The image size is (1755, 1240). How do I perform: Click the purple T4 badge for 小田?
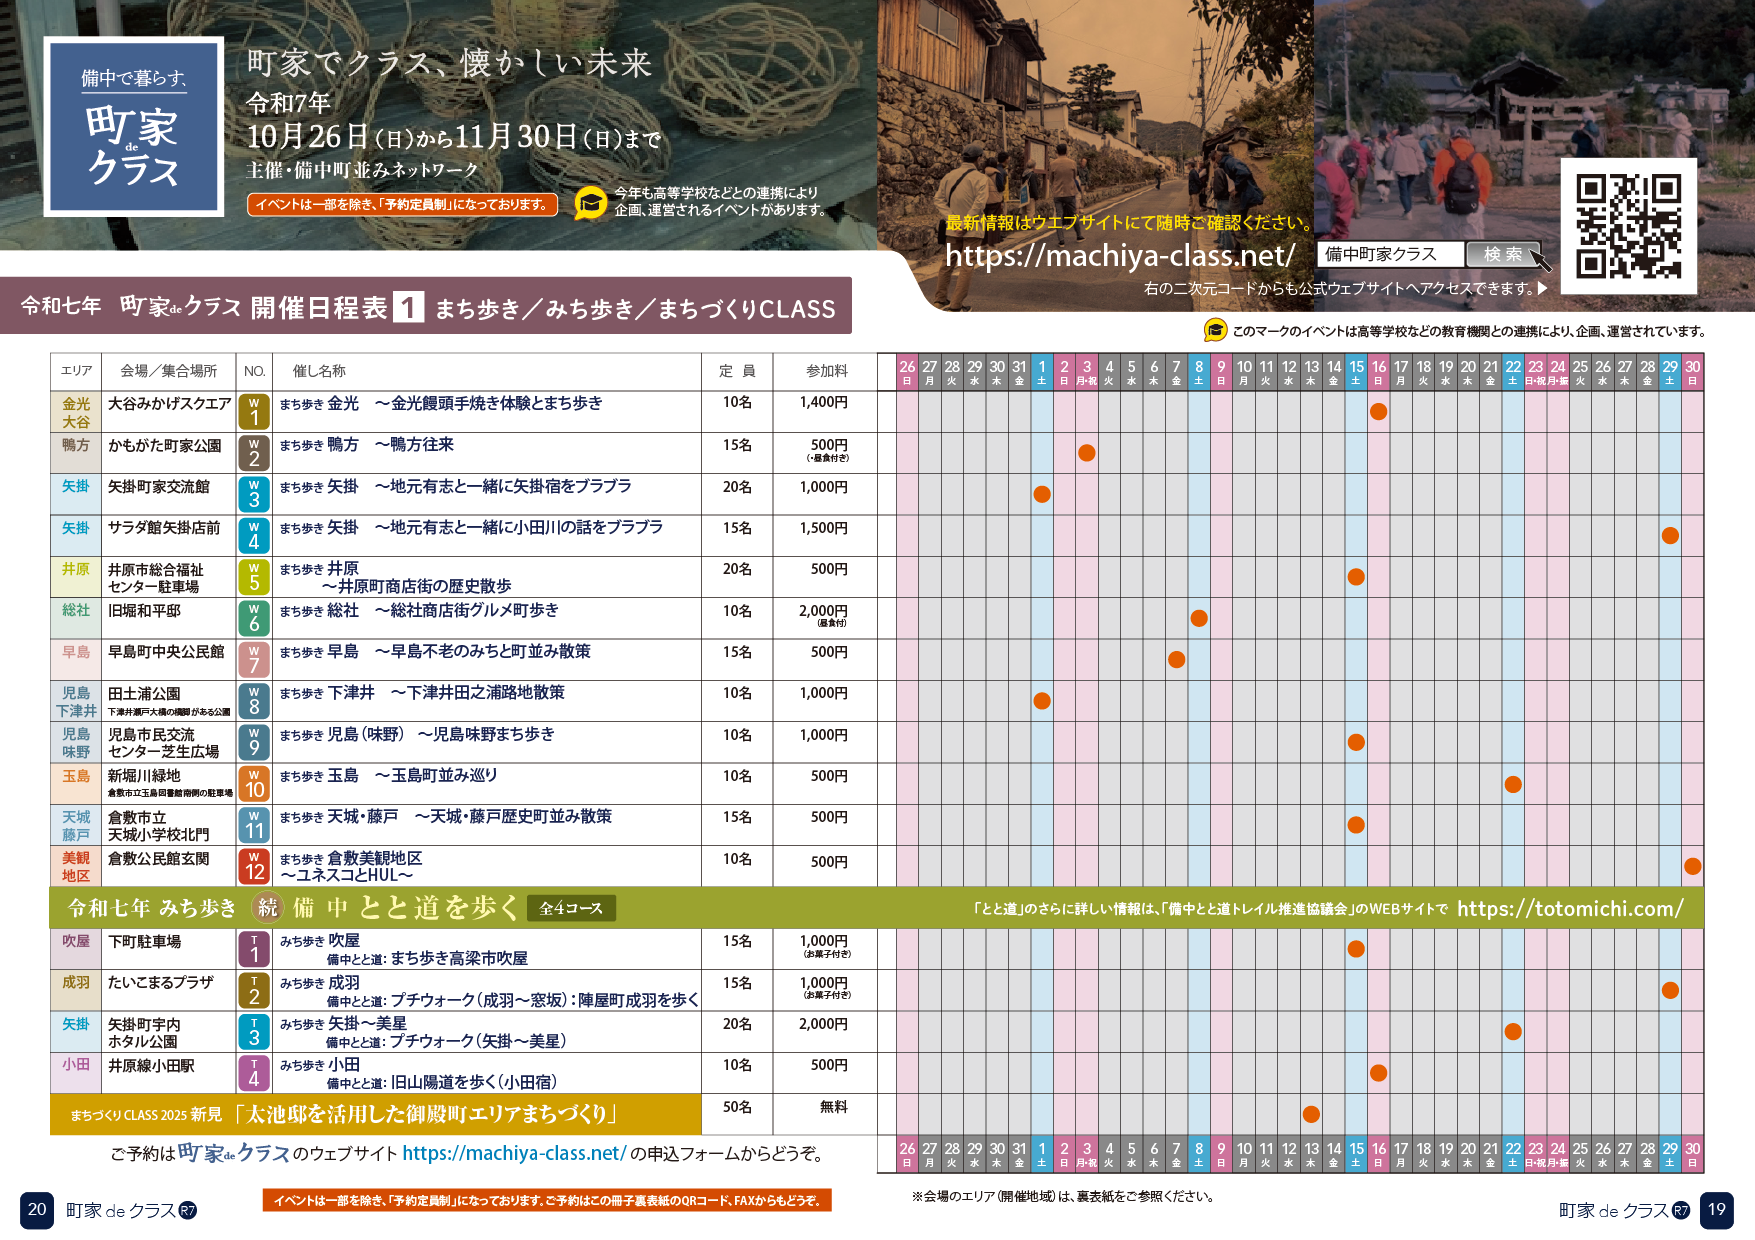254,1073
